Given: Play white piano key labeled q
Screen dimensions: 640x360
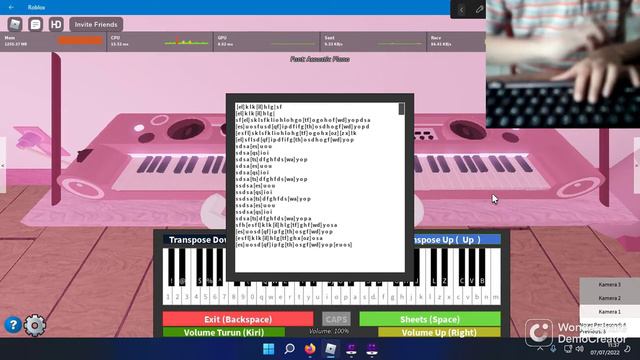Looking at the screenshot, I should 262,296.
